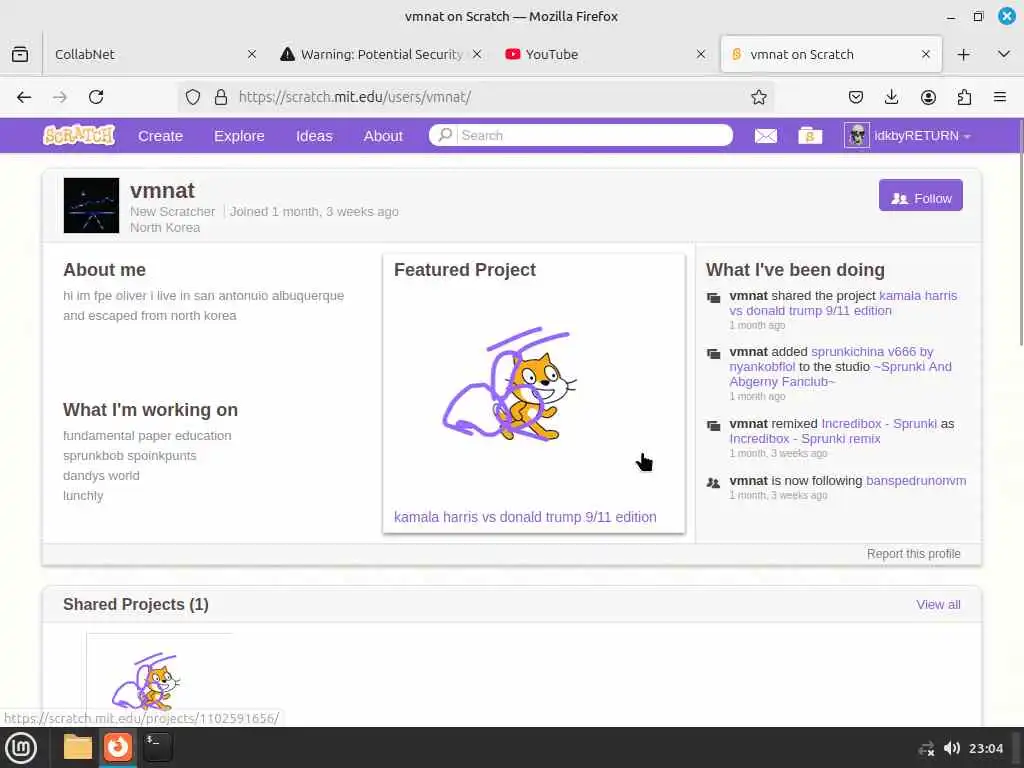Screen dimensions: 1024x768
Task: Open the shared project thumbnail
Action: pos(160,679)
